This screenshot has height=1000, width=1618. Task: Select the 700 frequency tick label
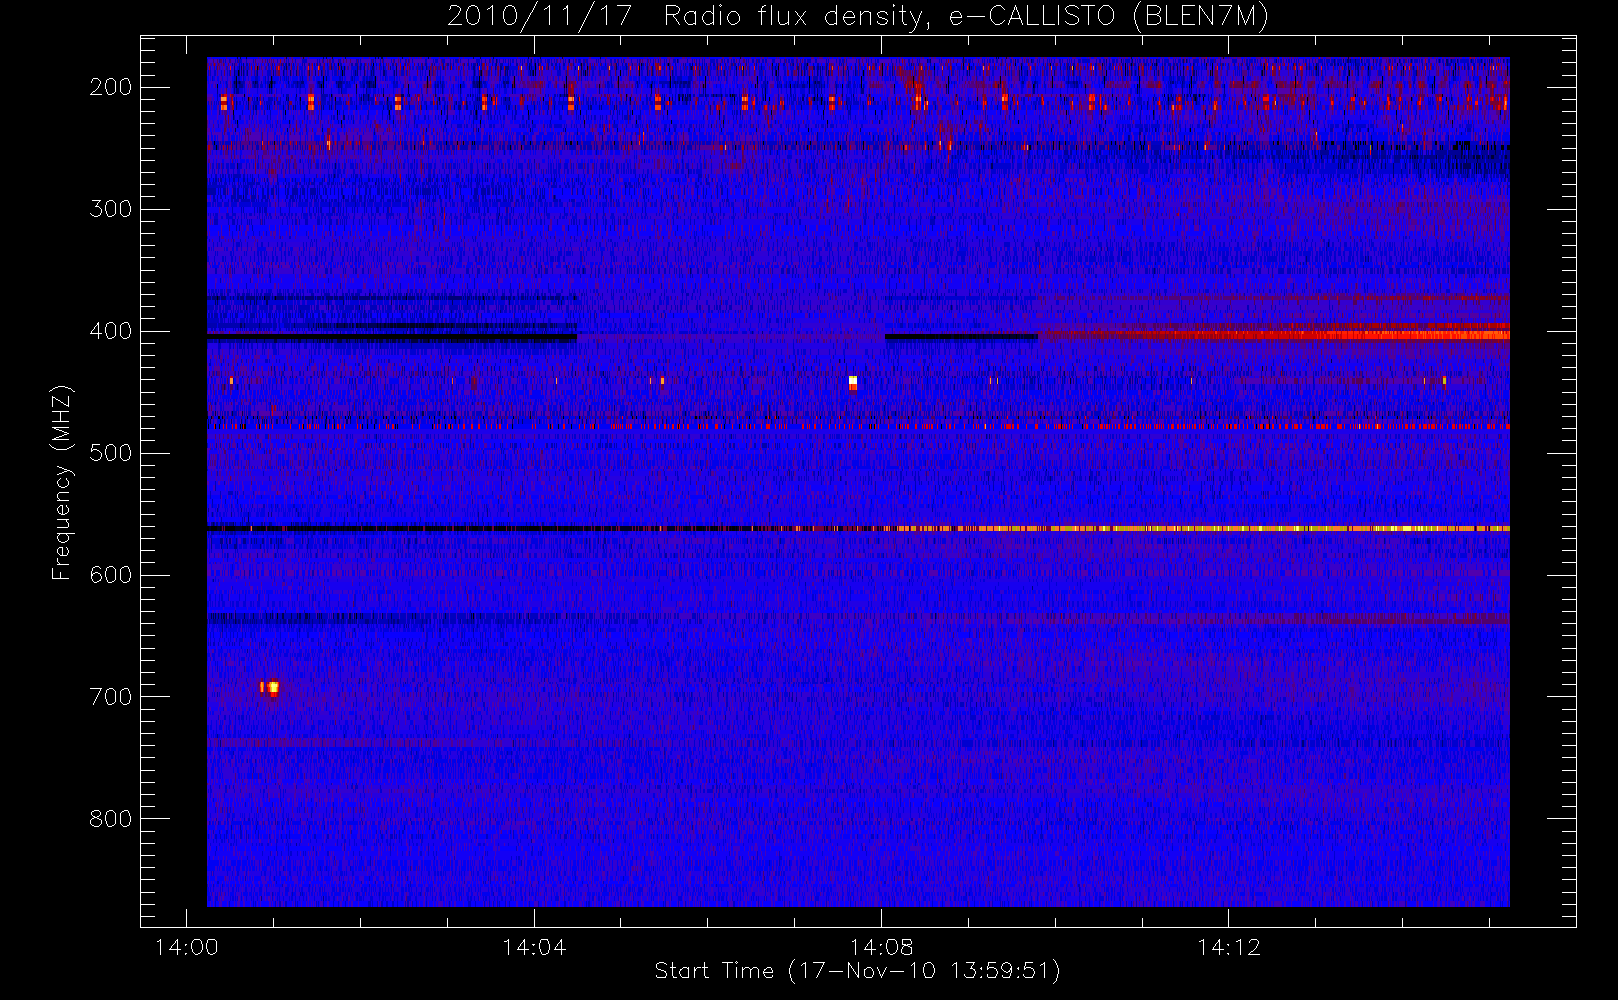point(111,697)
